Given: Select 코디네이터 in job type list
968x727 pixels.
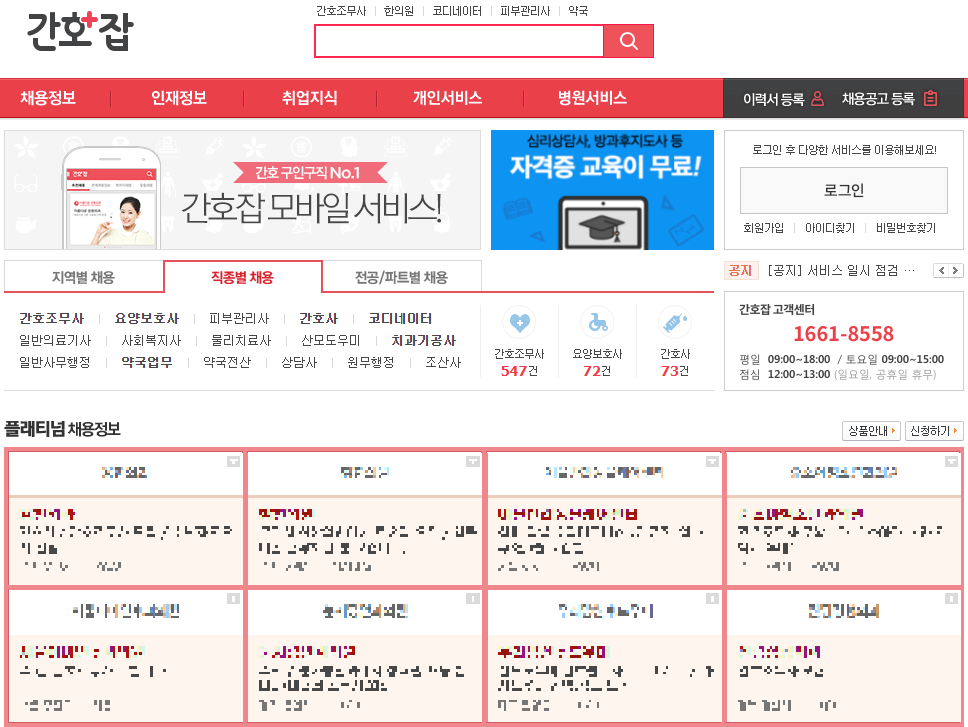Looking at the screenshot, I should (x=400, y=318).
